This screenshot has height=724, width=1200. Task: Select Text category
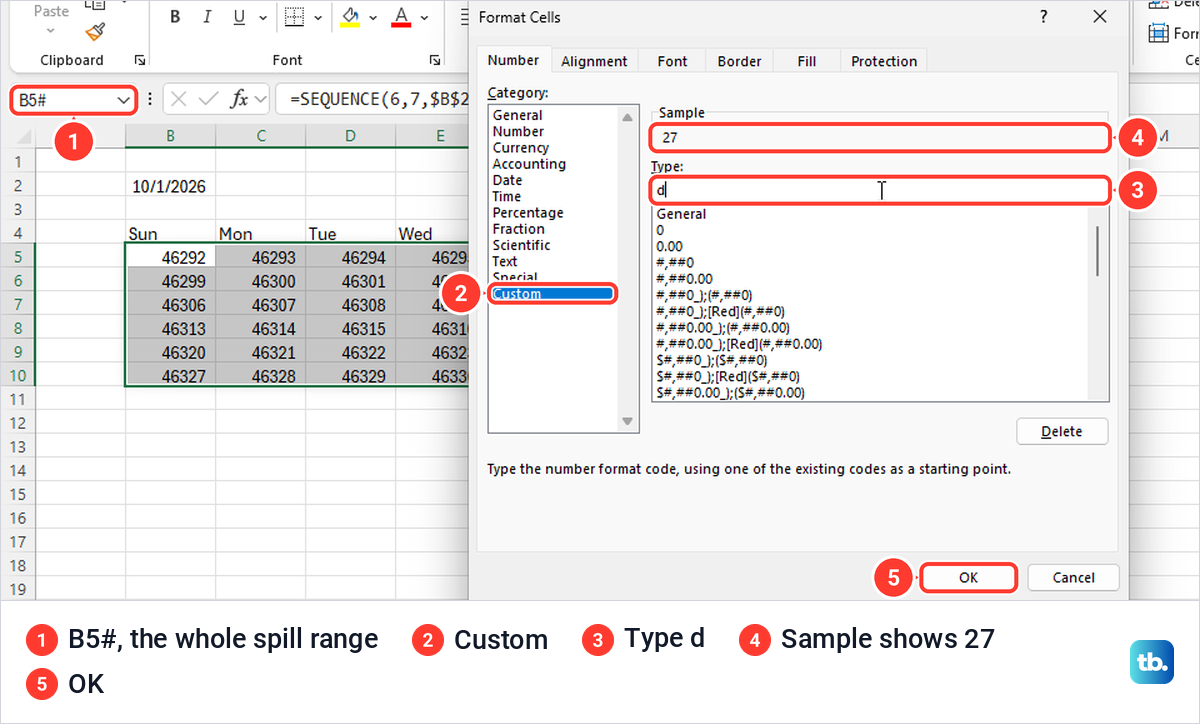pyautogui.click(x=505, y=261)
